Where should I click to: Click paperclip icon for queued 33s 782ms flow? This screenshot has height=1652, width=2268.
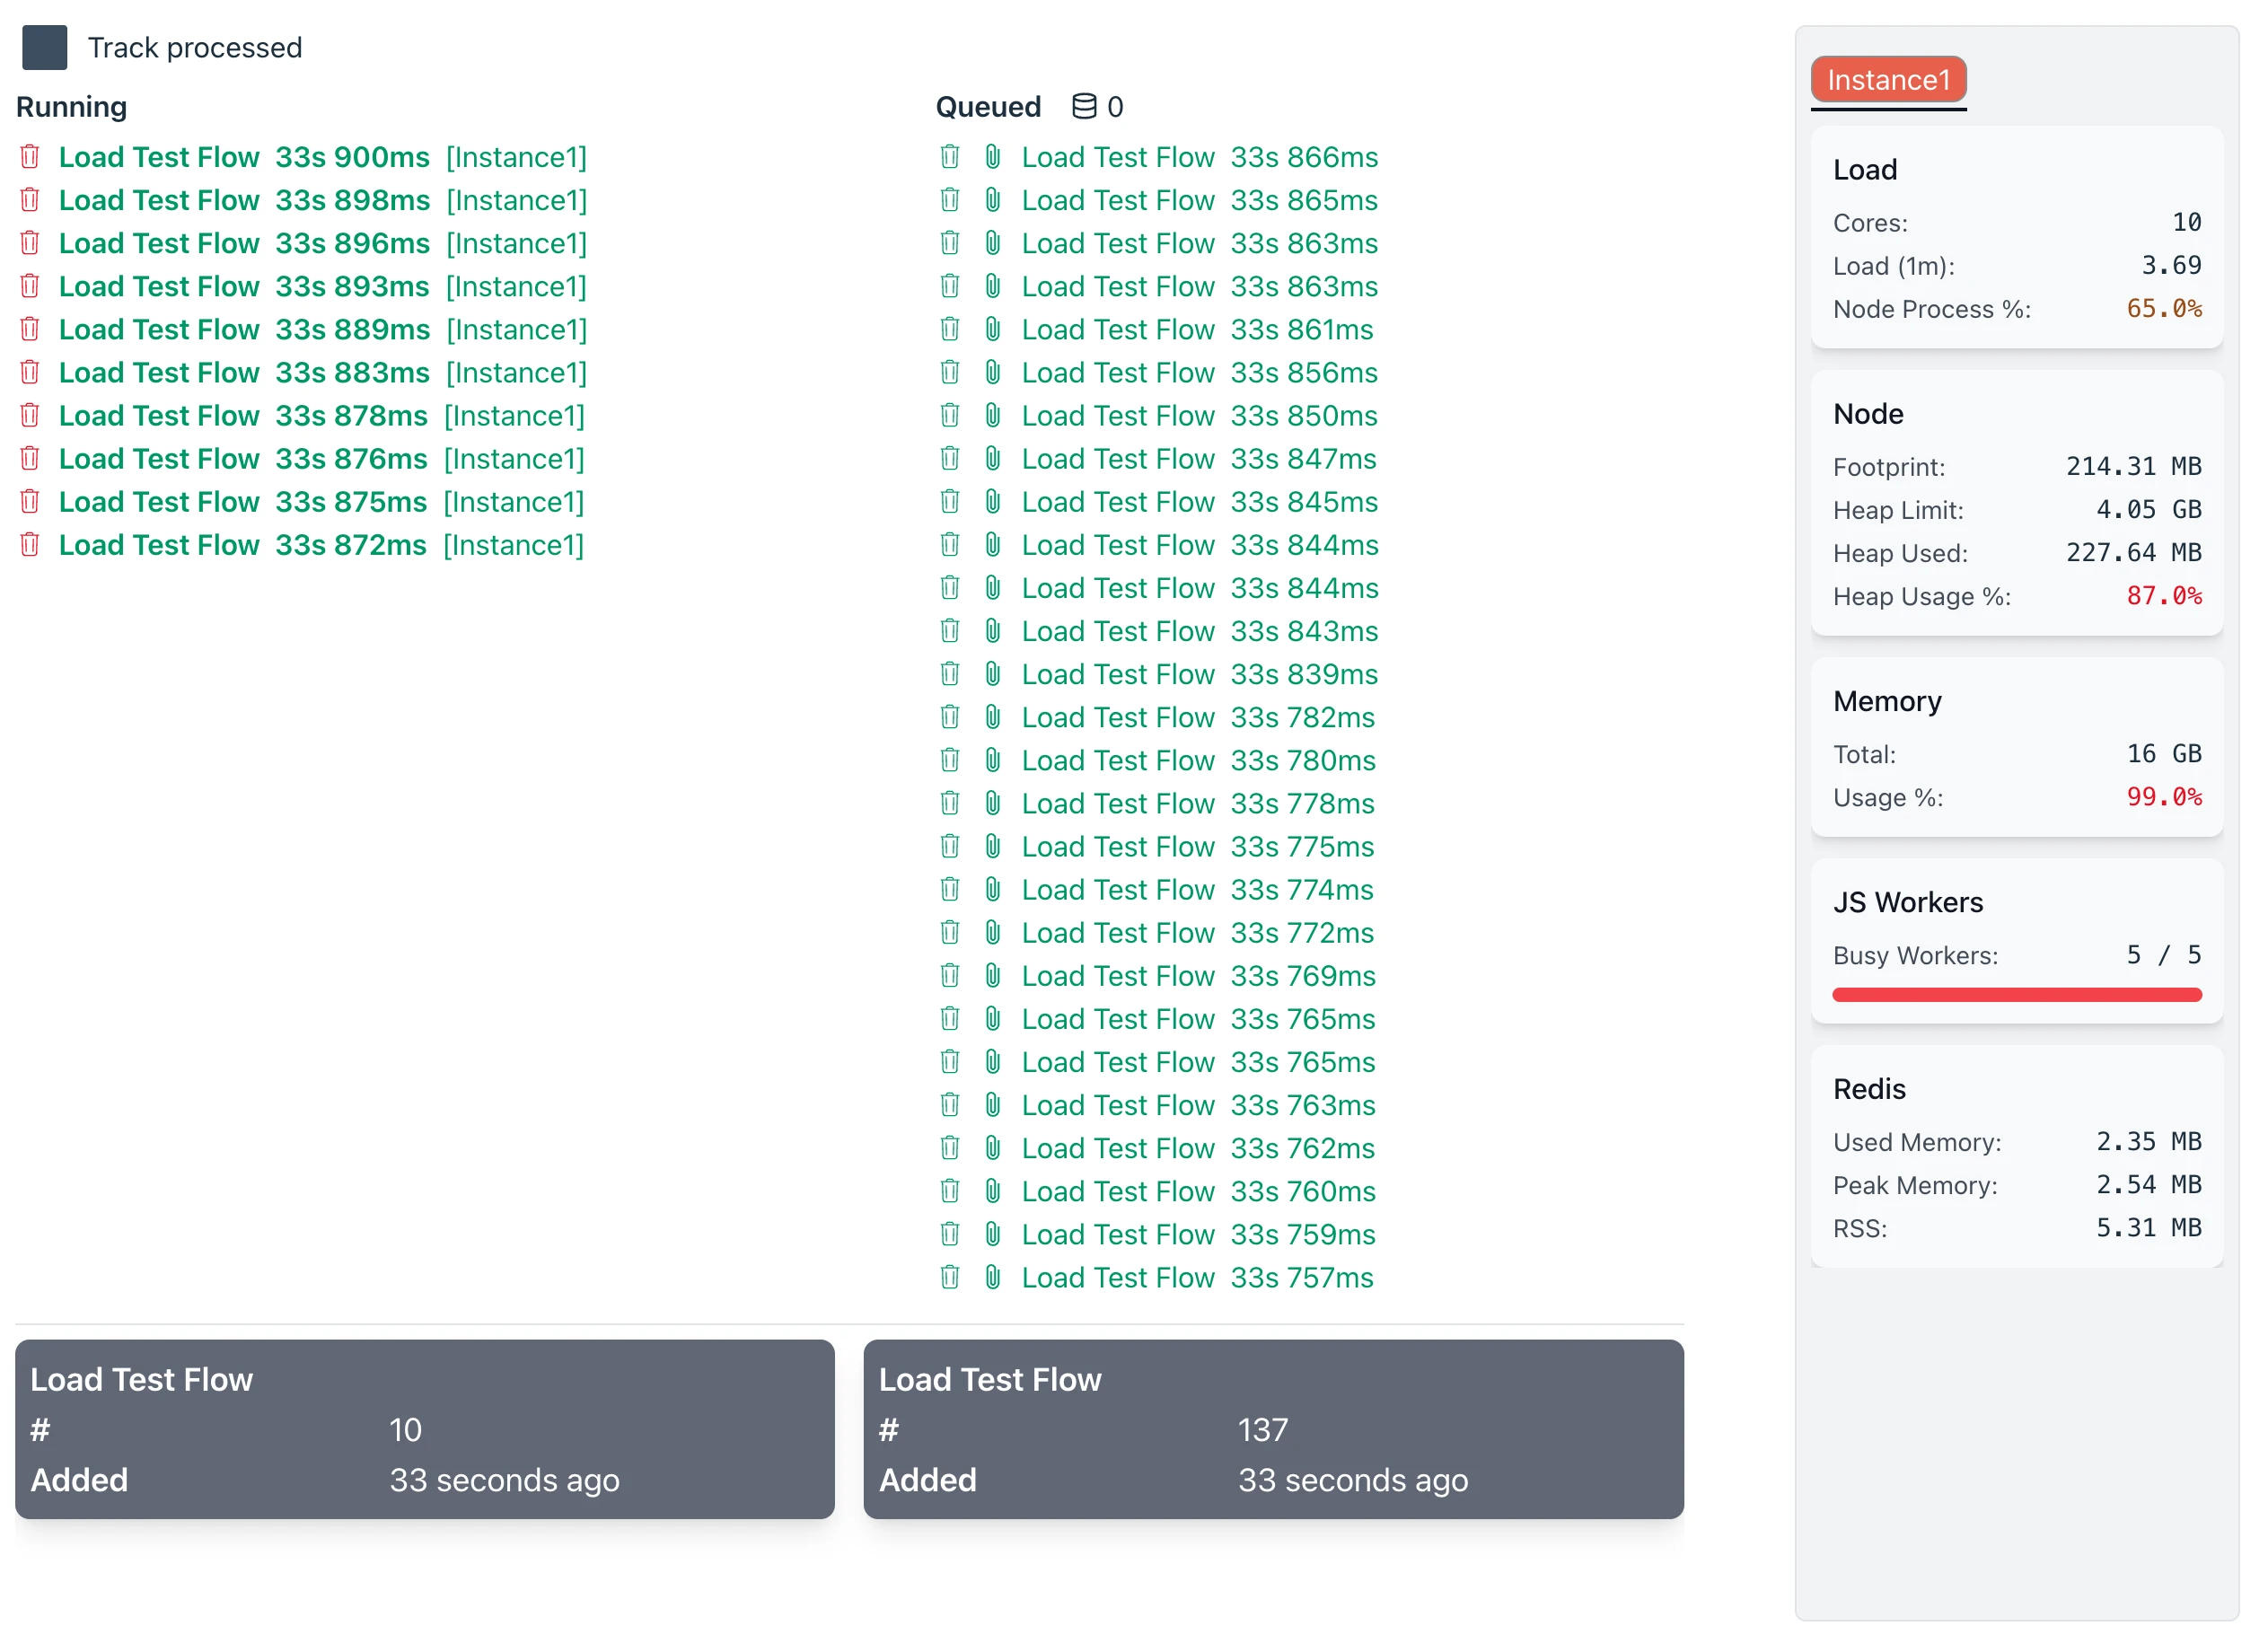tap(992, 717)
